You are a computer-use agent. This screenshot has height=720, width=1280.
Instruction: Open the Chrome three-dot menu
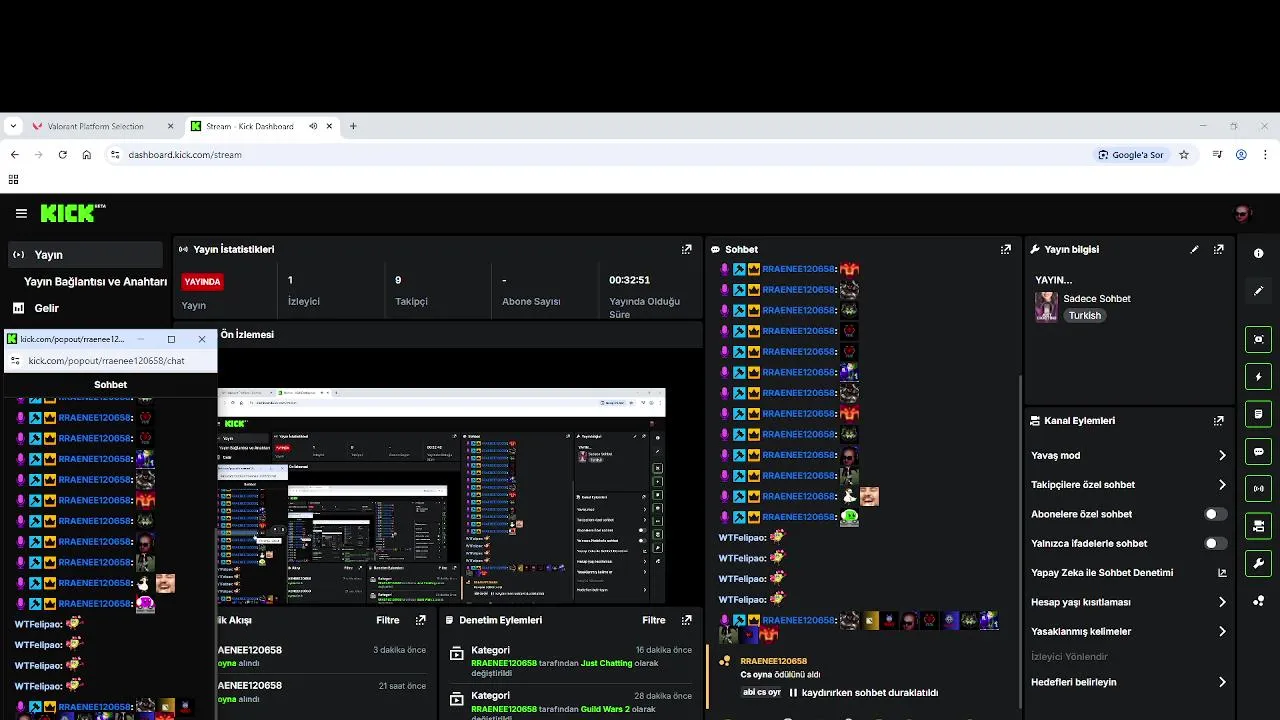pos(1265,155)
